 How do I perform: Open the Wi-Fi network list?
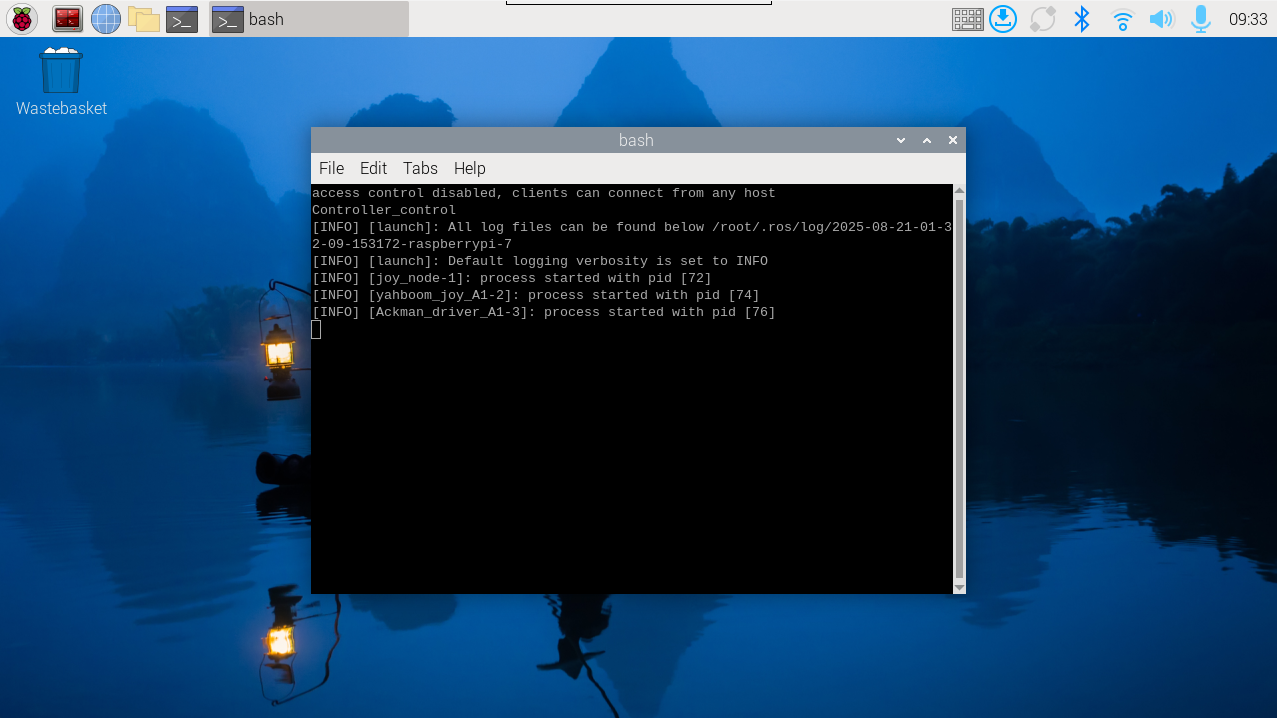1122,19
